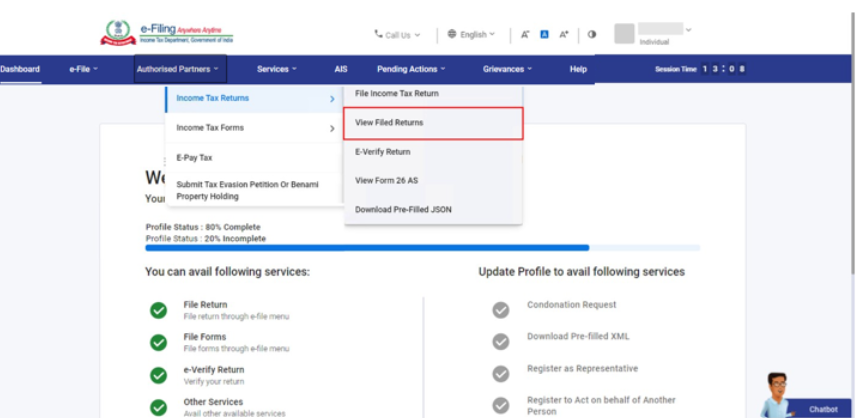Expand the Income Tax Forms submenu
Viewport: 856px width, 418px height.
coord(254,128)
